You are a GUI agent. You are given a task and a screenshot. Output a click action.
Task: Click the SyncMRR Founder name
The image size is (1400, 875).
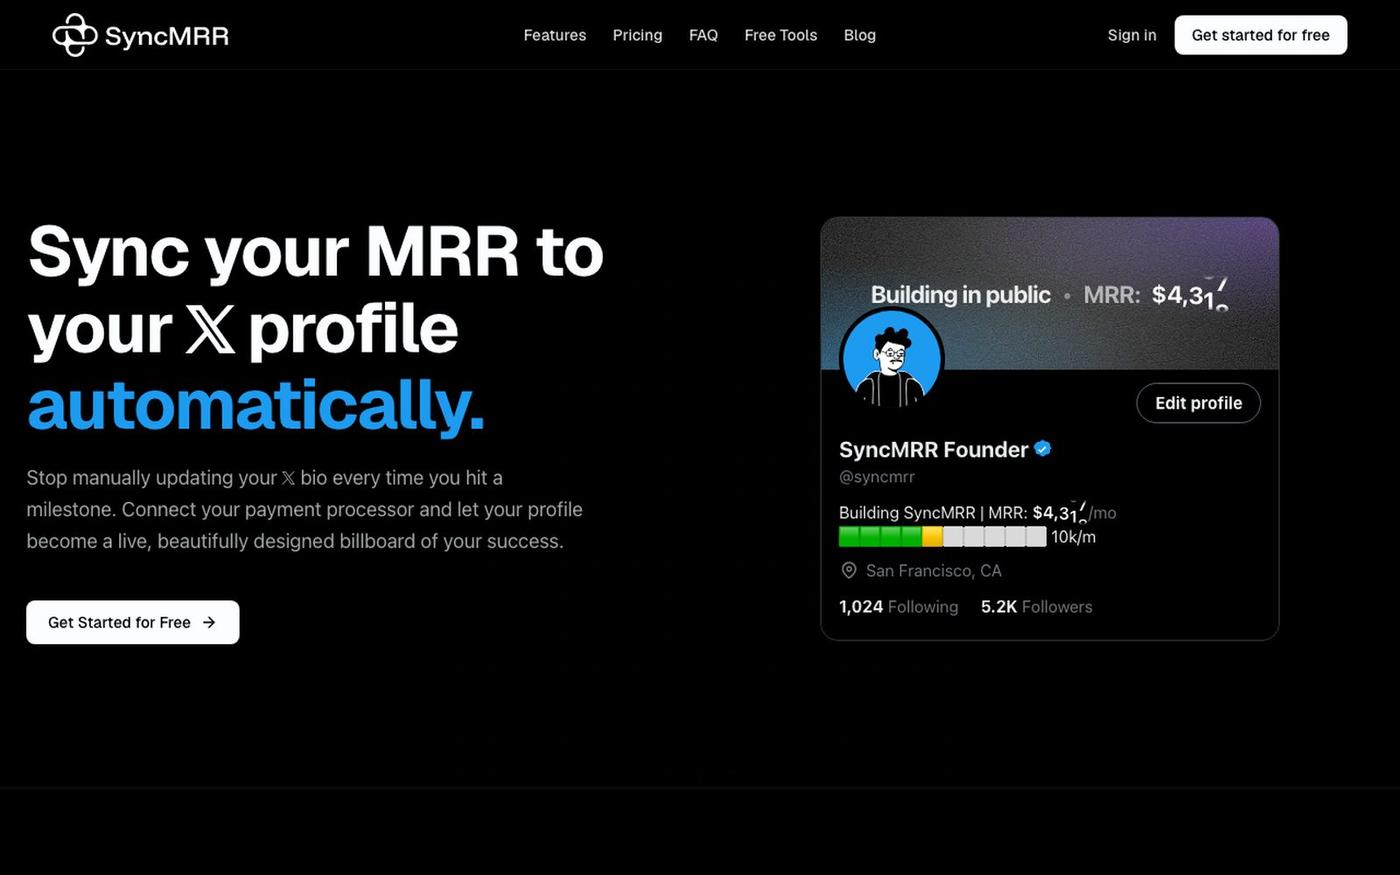pos(934,449)
